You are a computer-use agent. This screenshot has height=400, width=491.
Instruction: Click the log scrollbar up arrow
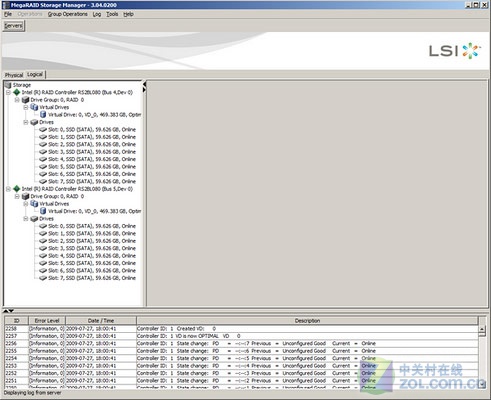point(482,329)
